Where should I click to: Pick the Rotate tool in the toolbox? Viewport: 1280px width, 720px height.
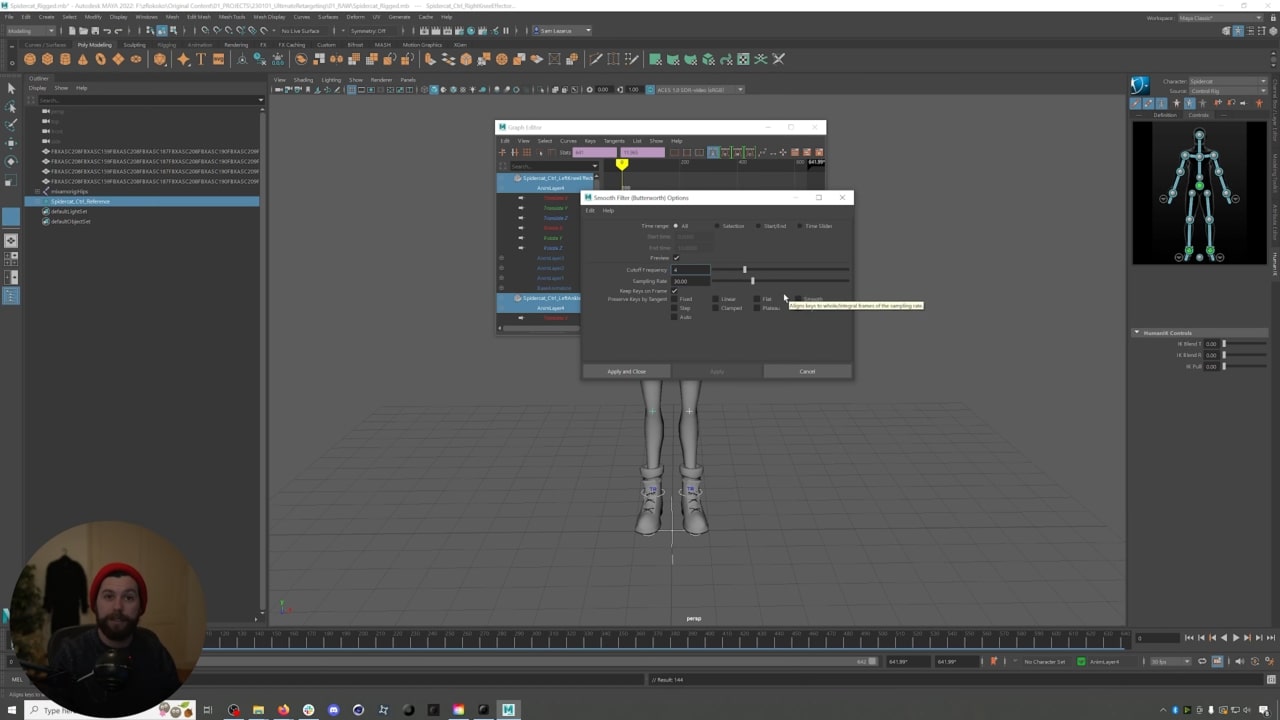pos(11,161)
